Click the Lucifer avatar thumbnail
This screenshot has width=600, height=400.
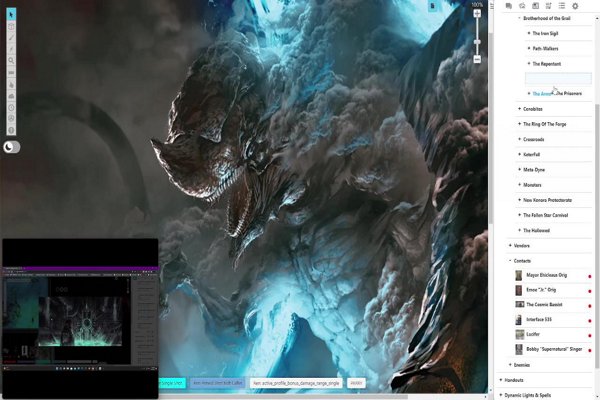[520, 335]
